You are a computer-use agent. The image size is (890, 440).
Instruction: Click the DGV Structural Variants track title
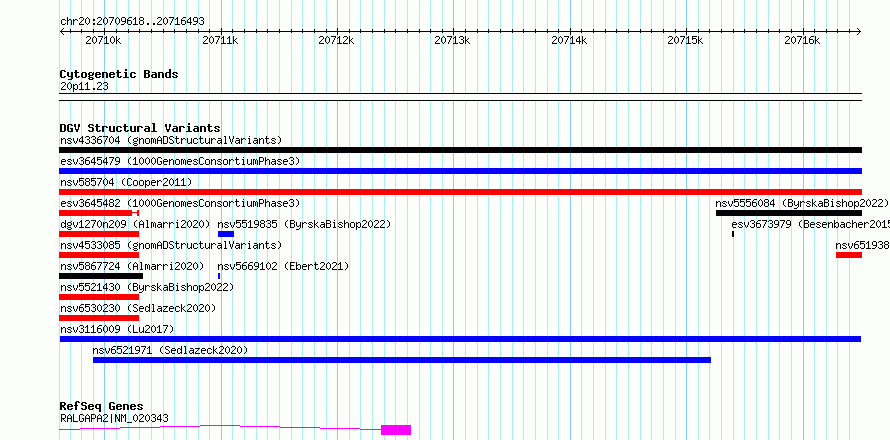[140, 128]
